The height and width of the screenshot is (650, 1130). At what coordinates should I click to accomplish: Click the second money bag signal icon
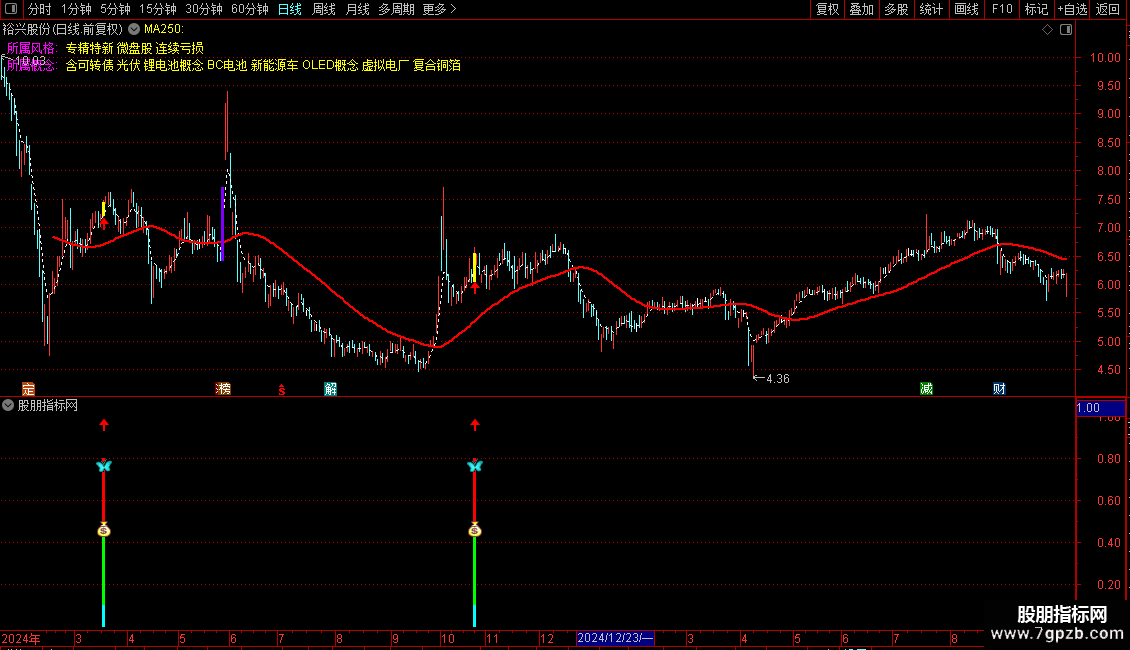click(x=474, y=530)
